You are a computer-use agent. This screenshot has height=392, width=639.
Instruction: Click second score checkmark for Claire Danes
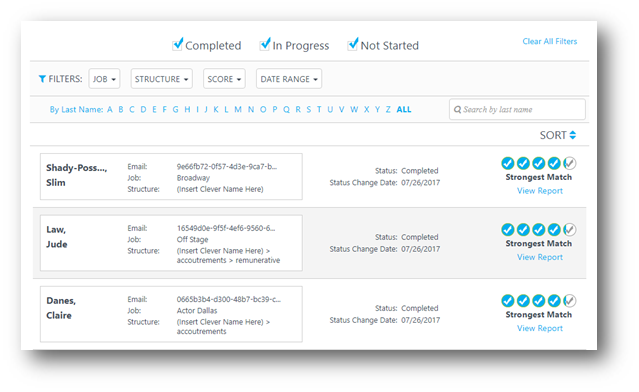coord(523,301)
